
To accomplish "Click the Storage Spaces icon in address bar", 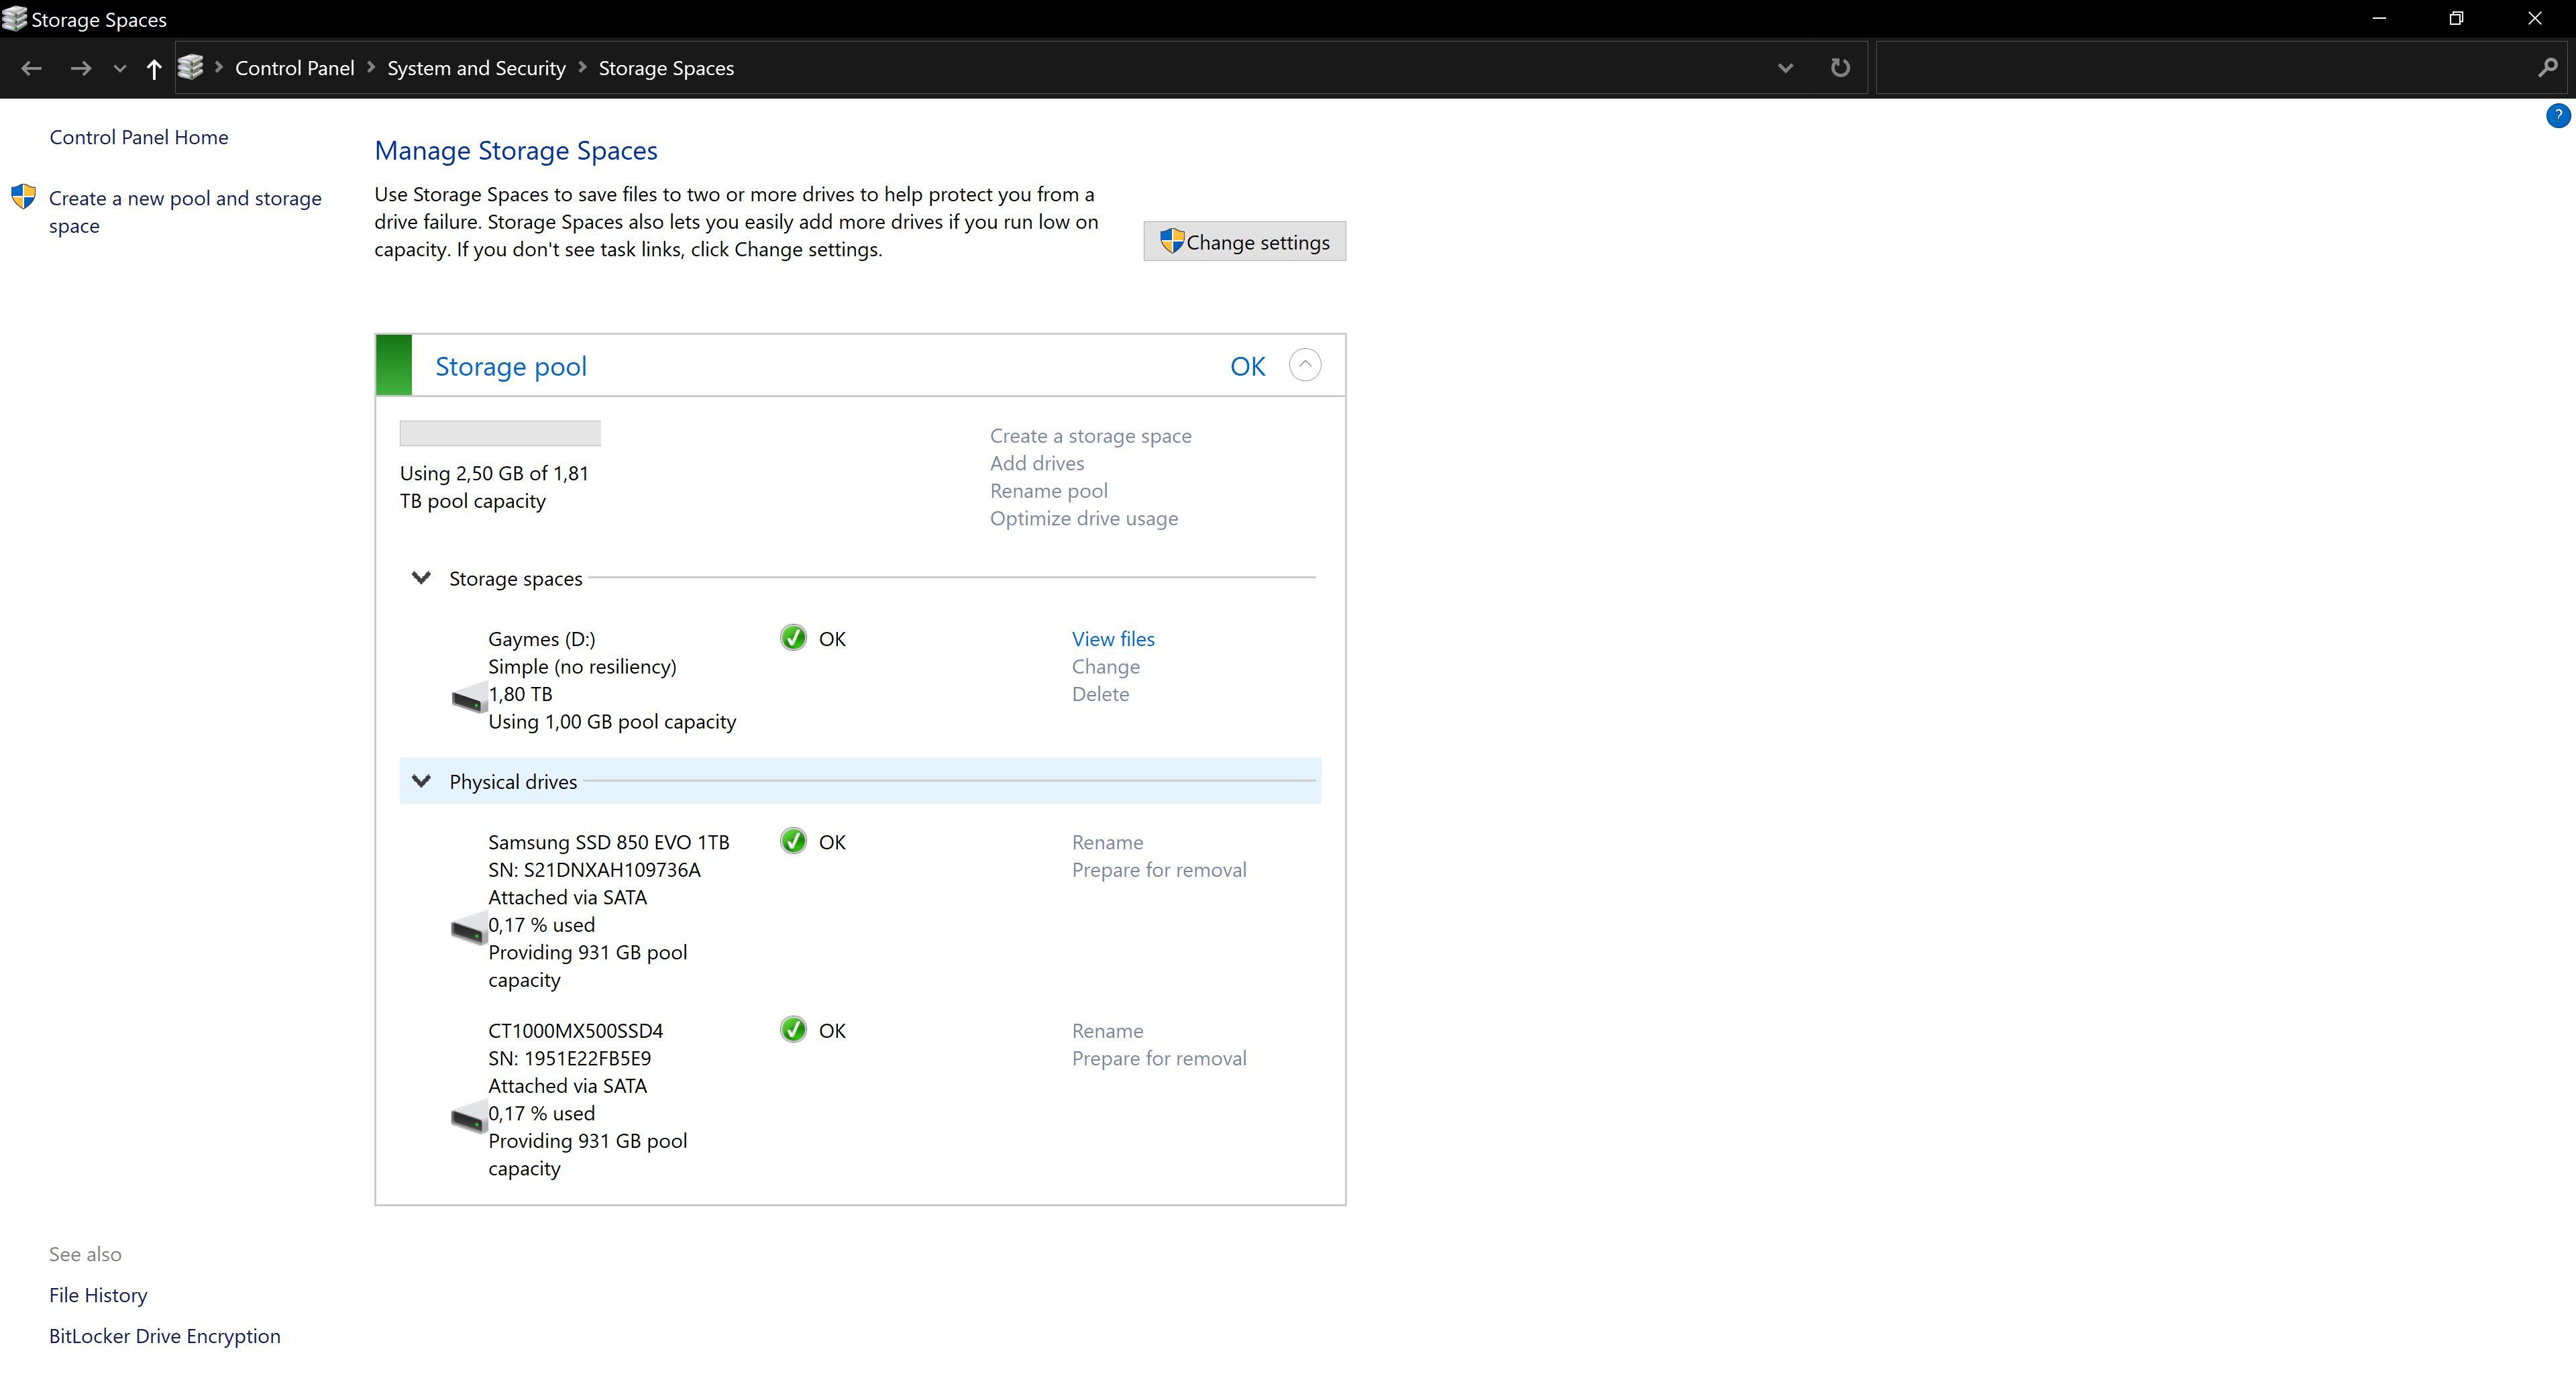I will 190,67.
